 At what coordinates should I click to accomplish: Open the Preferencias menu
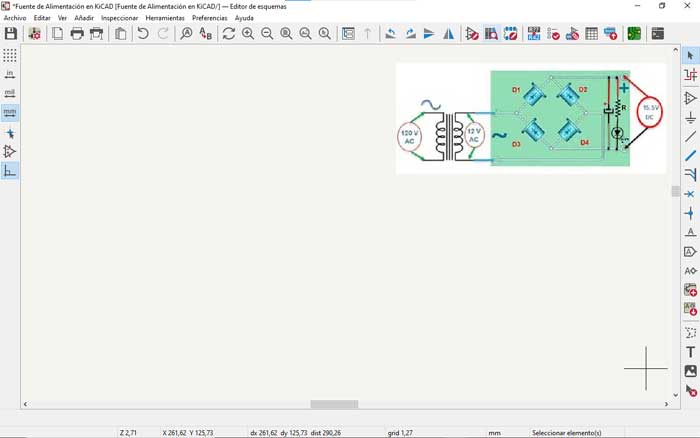pyautogui.click(x=209, y=18)
